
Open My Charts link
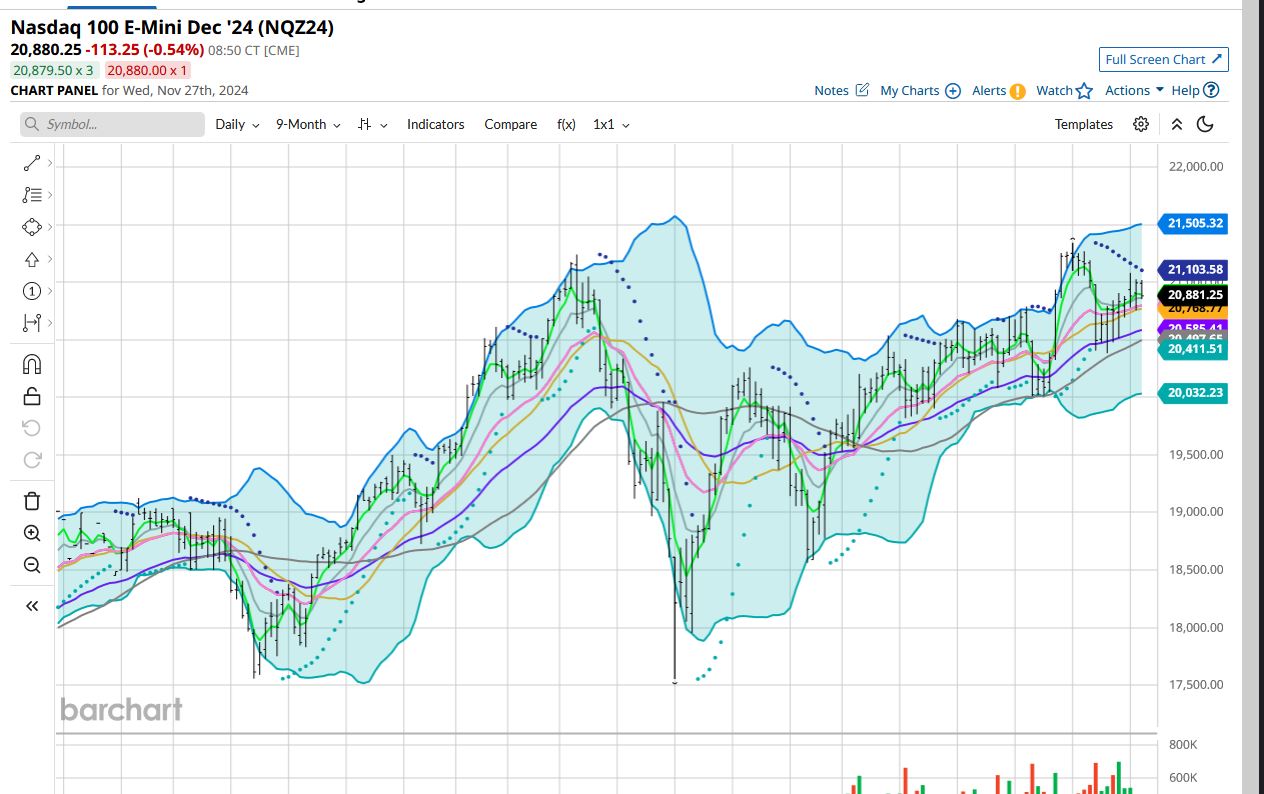(920, 90)
